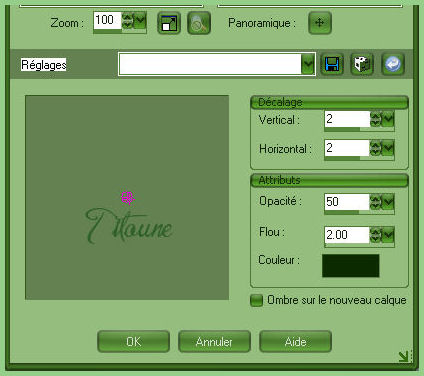This screenshot has width=424, height=376.
Task: Click the Panoramique navigate crosshair icon
Action: tap(320, 23)
